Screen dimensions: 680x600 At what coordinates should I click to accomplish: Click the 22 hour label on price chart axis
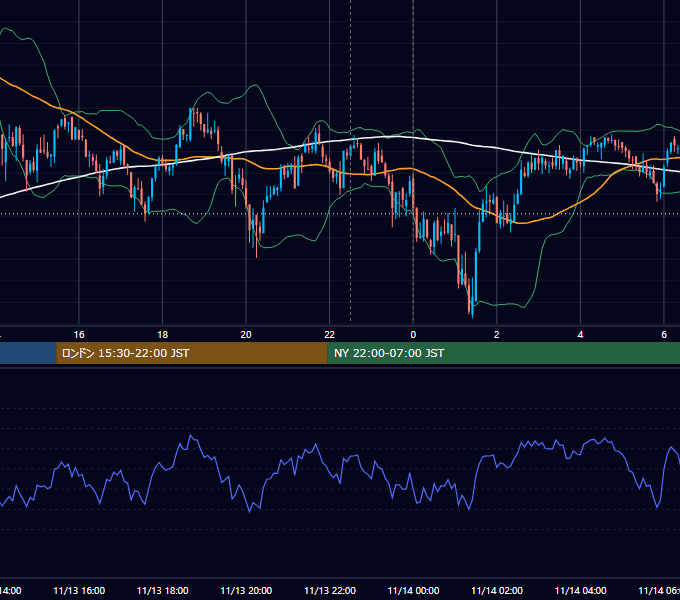tap(330, 335)
